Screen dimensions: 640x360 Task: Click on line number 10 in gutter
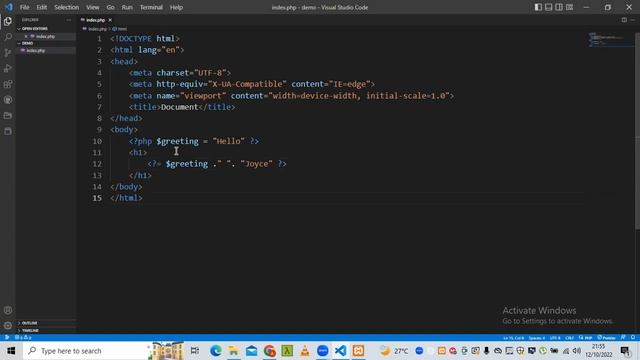click(x=97, y=141)
